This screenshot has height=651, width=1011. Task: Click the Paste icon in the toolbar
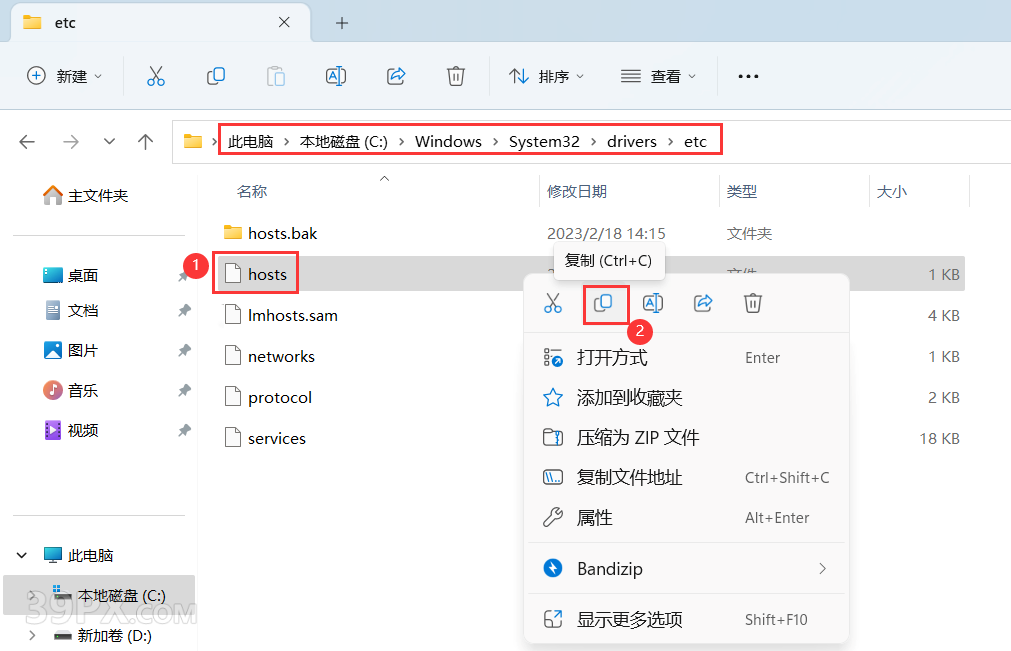click(275, 75)
